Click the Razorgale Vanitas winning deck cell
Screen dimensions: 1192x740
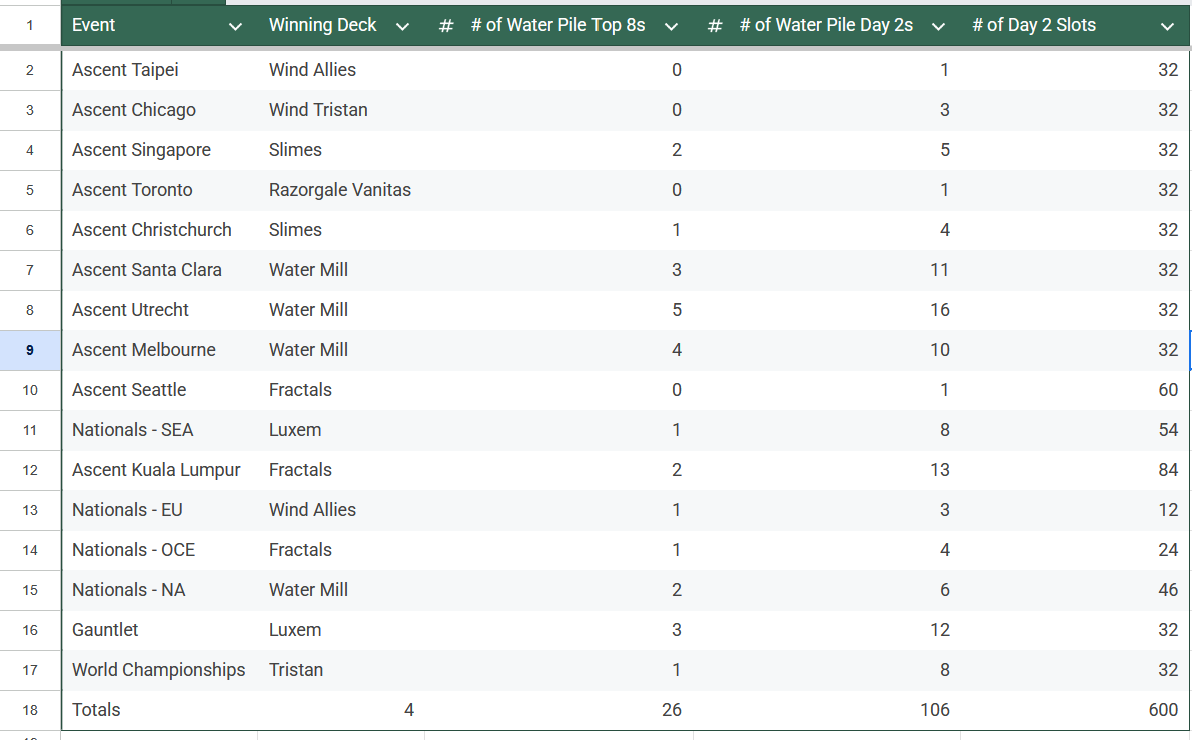pos(341,189)
